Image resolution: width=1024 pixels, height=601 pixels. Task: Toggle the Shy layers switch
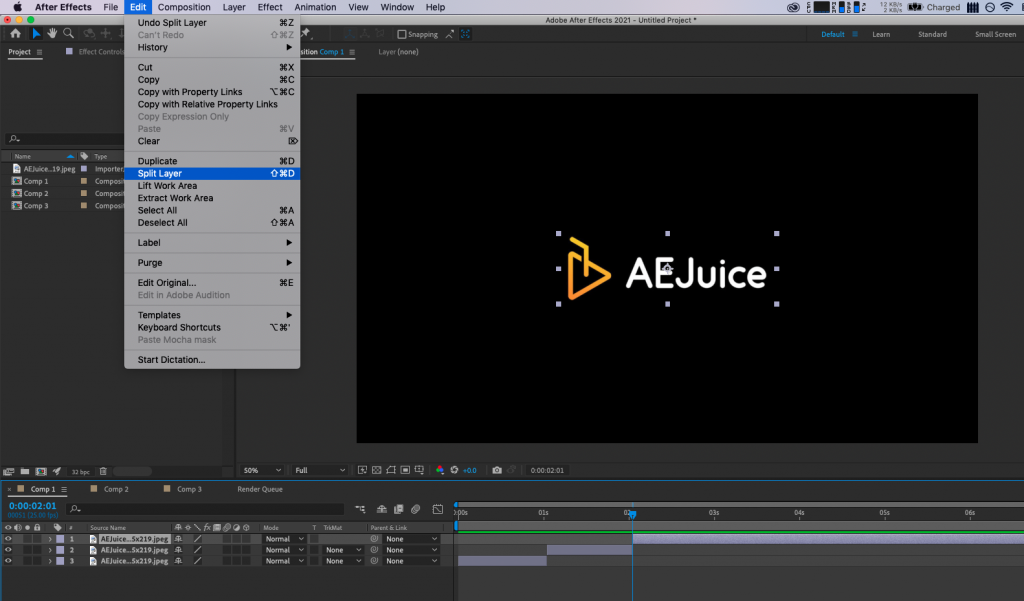point(382,509)
